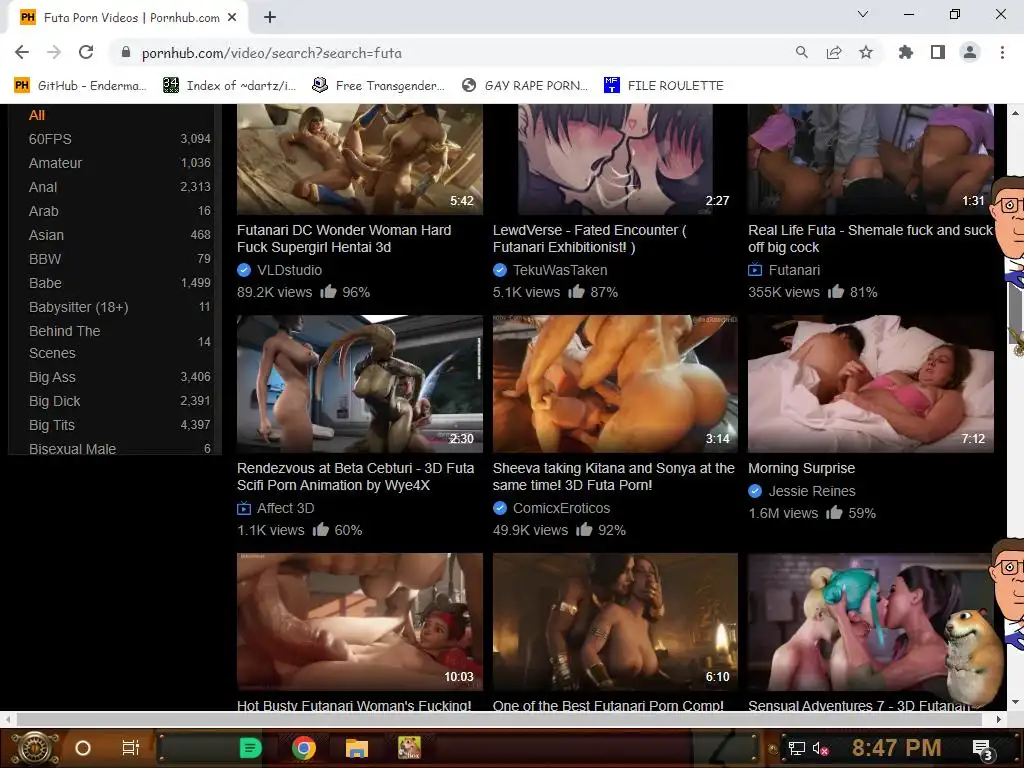Click the verified badge beside ComicxEroticos
1024x768 pixels.
point(500,507)
